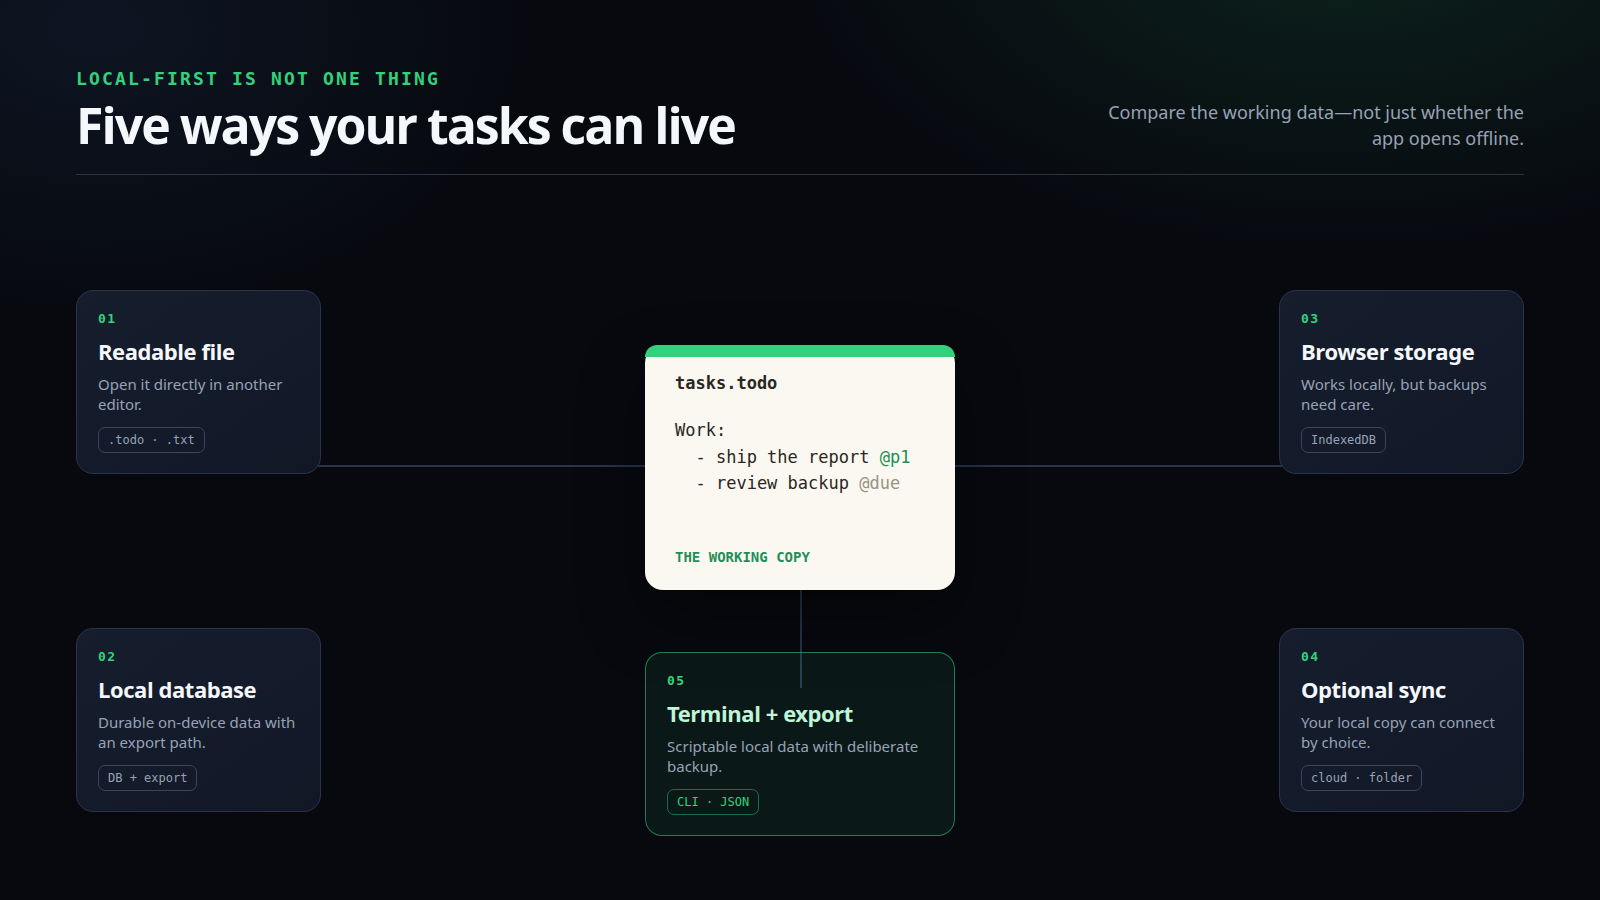Click the 'LOCAL-FIRST IS NOT ONE THING' eyebrow
The image size is (1600, 900).
click(258, 79)
